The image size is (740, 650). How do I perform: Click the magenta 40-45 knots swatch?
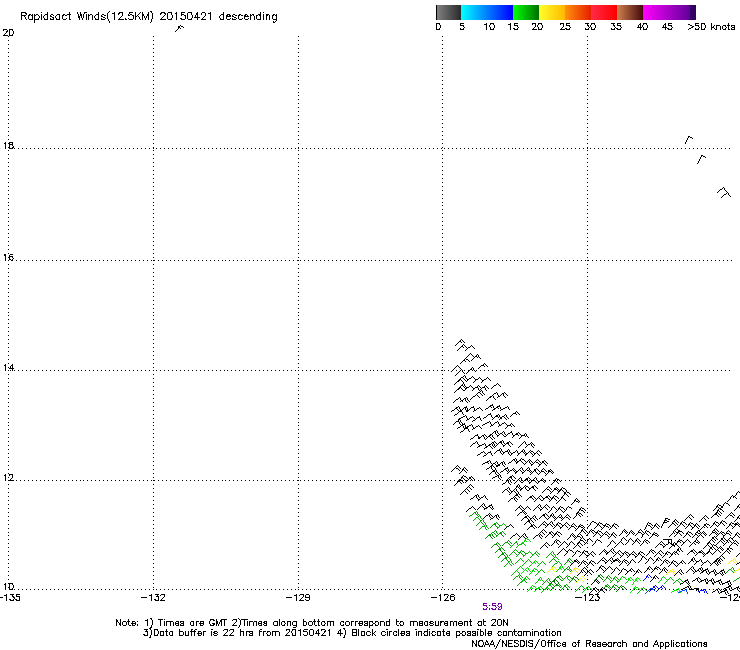pyautogui.click(x=656, y=12)
